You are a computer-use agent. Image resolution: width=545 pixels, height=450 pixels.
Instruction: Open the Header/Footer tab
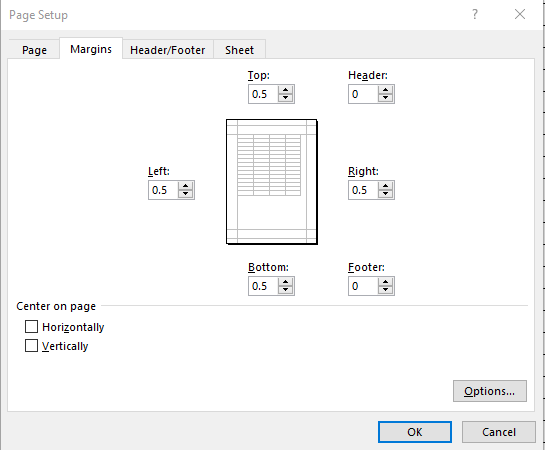click(x=168, y=50)
